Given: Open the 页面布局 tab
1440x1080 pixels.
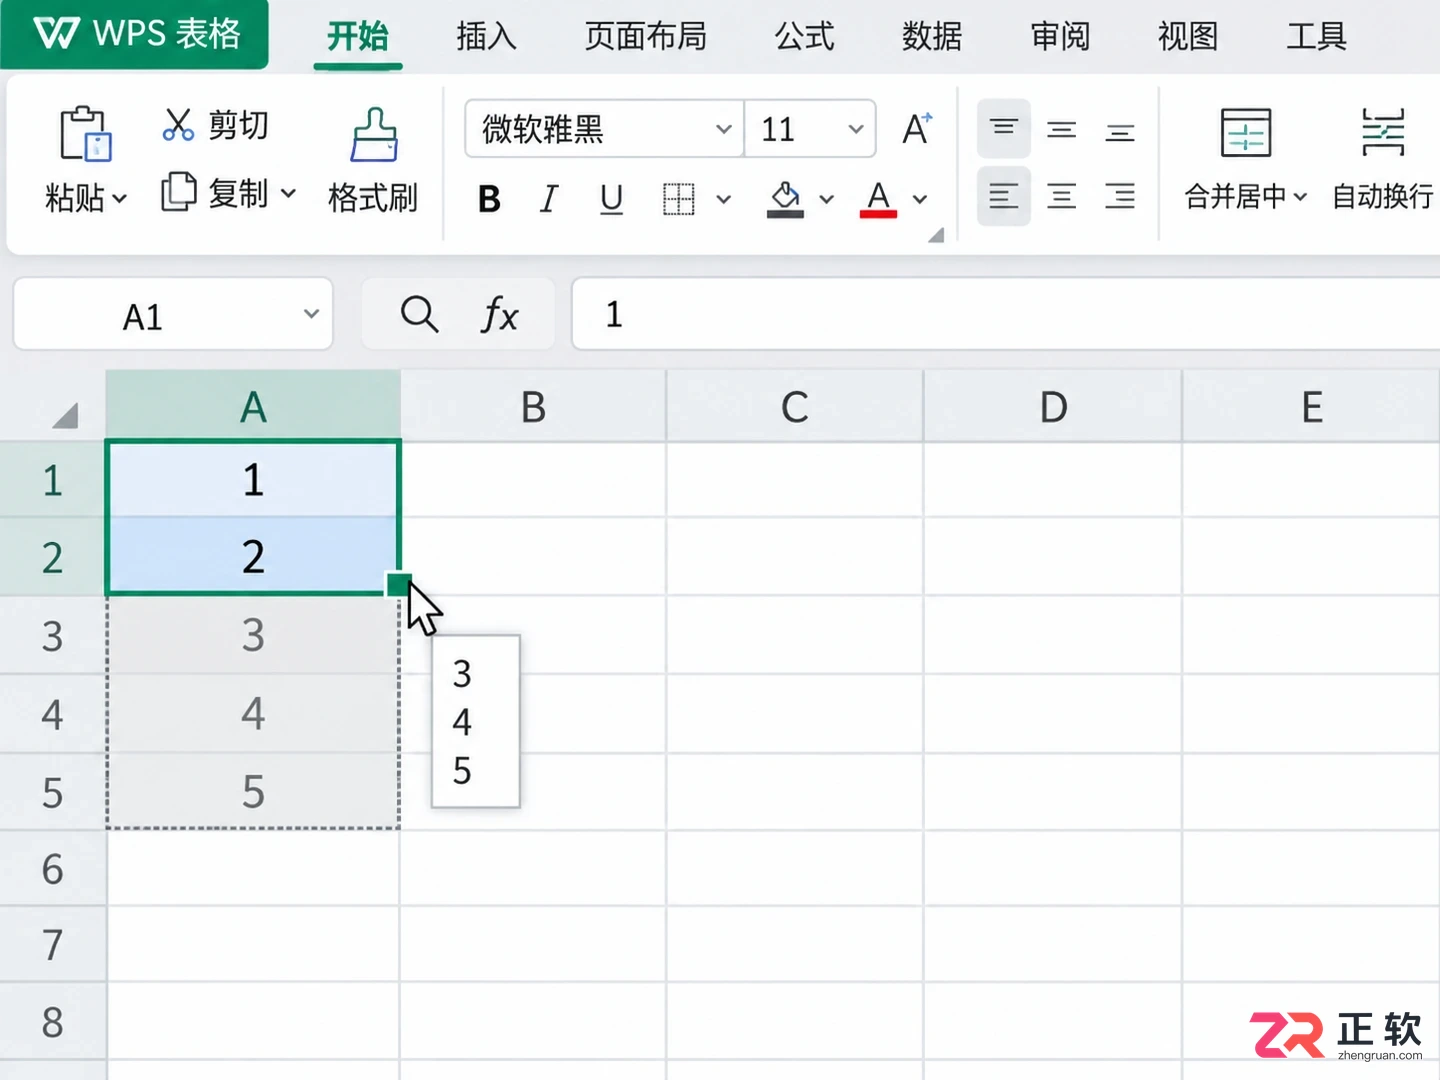Looking at the screenshot, I should (646, 36).
